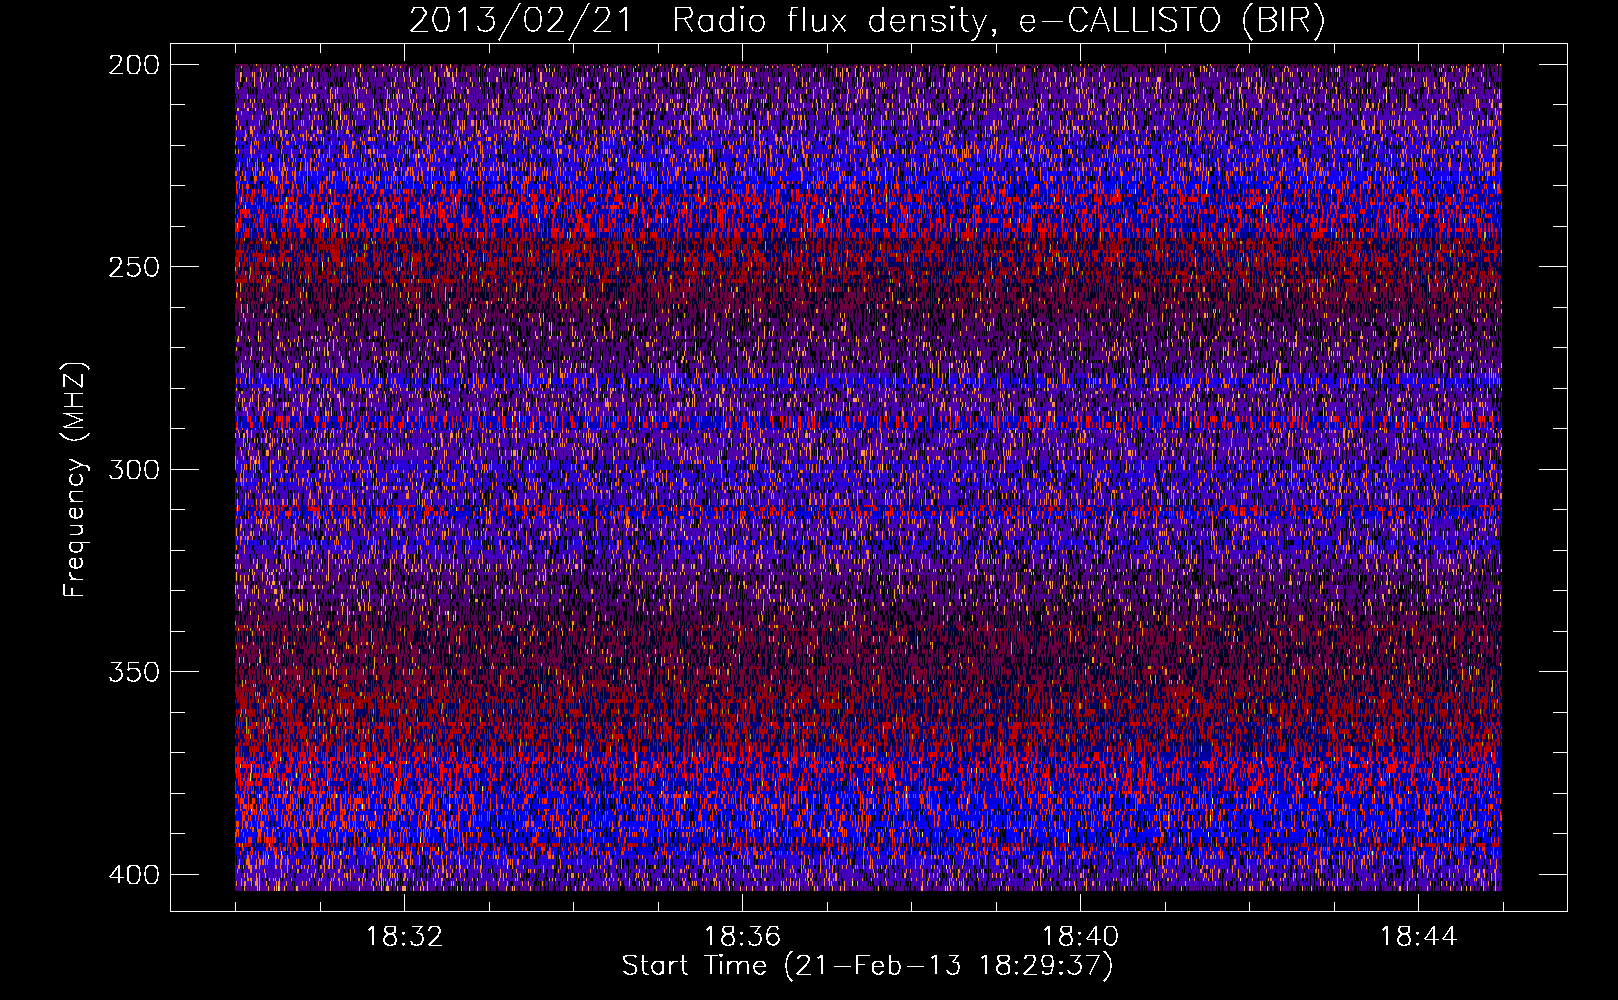Click the 18:40 time tick label
The image size is (1618, 1000).
tap(1080, 937)
